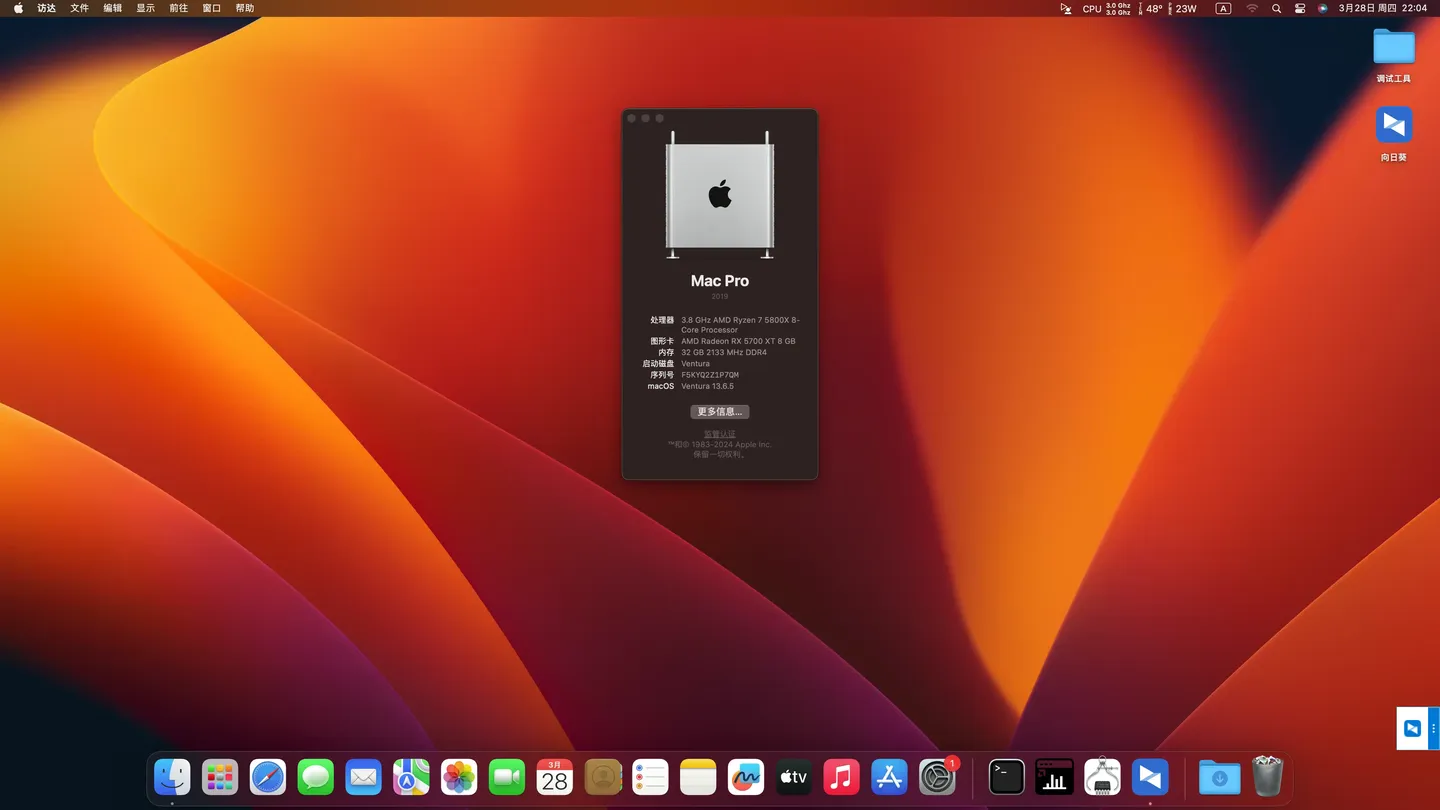Open the 调试工具 folder on the desktop
The image size is (1440, 810).
[1393, 47]
